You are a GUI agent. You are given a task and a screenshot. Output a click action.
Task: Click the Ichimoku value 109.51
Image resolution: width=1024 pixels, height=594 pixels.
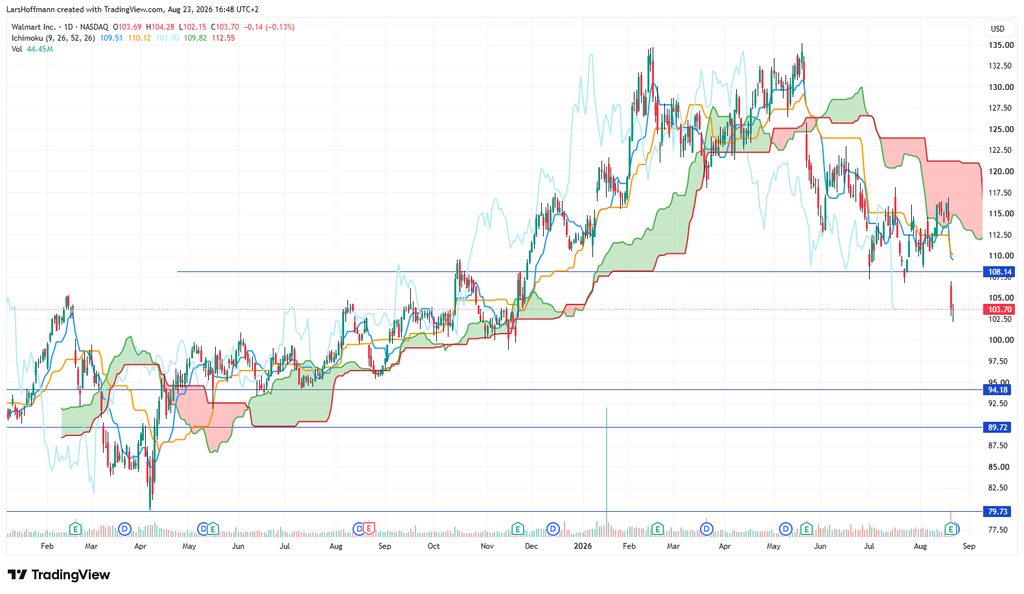111,38
